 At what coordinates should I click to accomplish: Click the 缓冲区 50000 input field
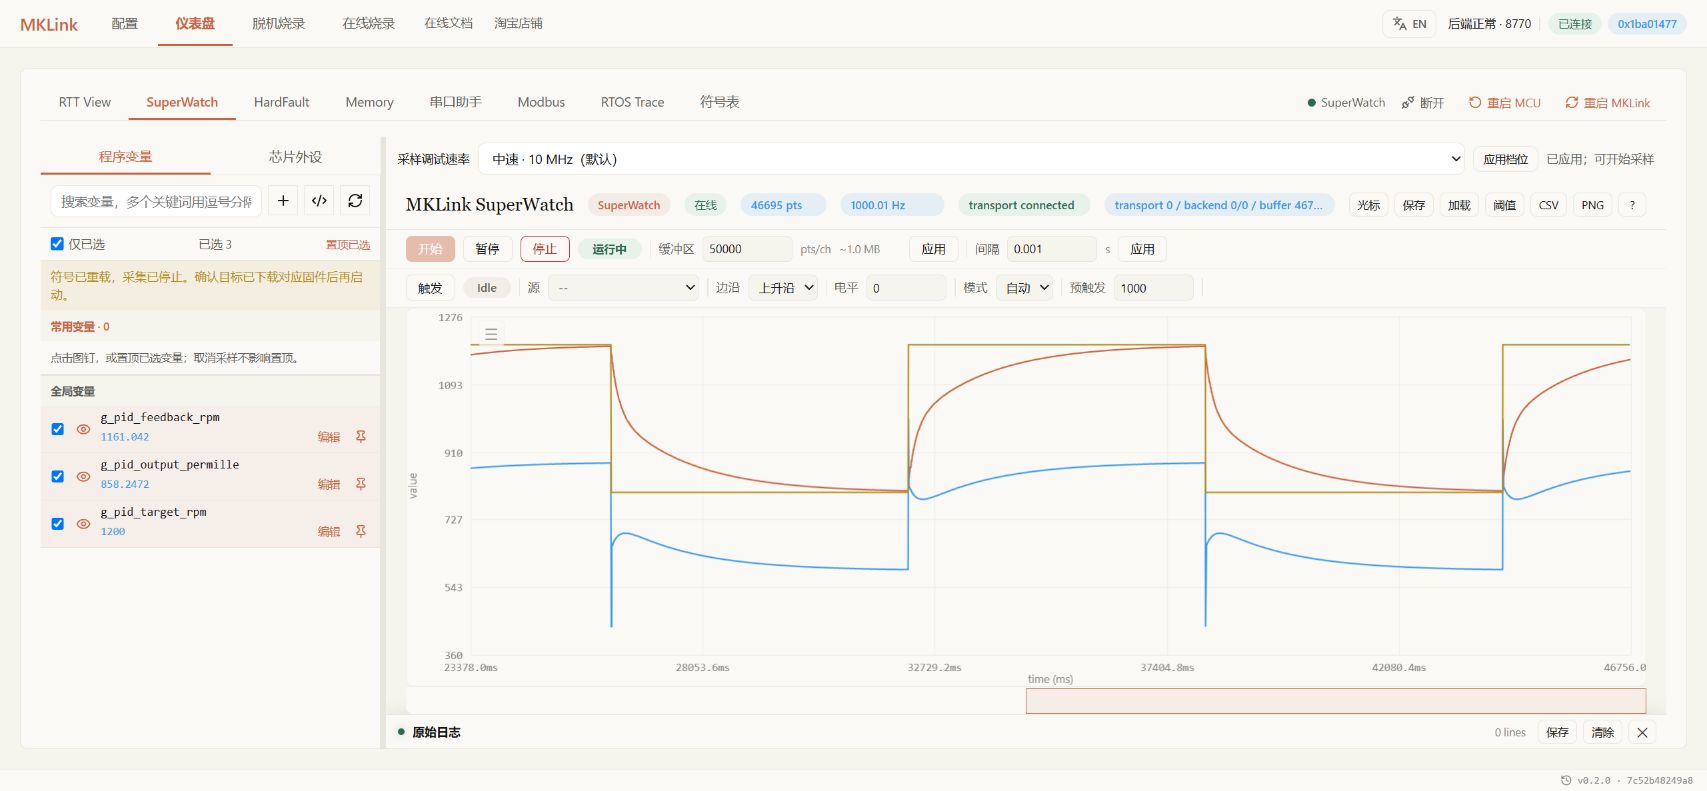[x=747, y=249]
